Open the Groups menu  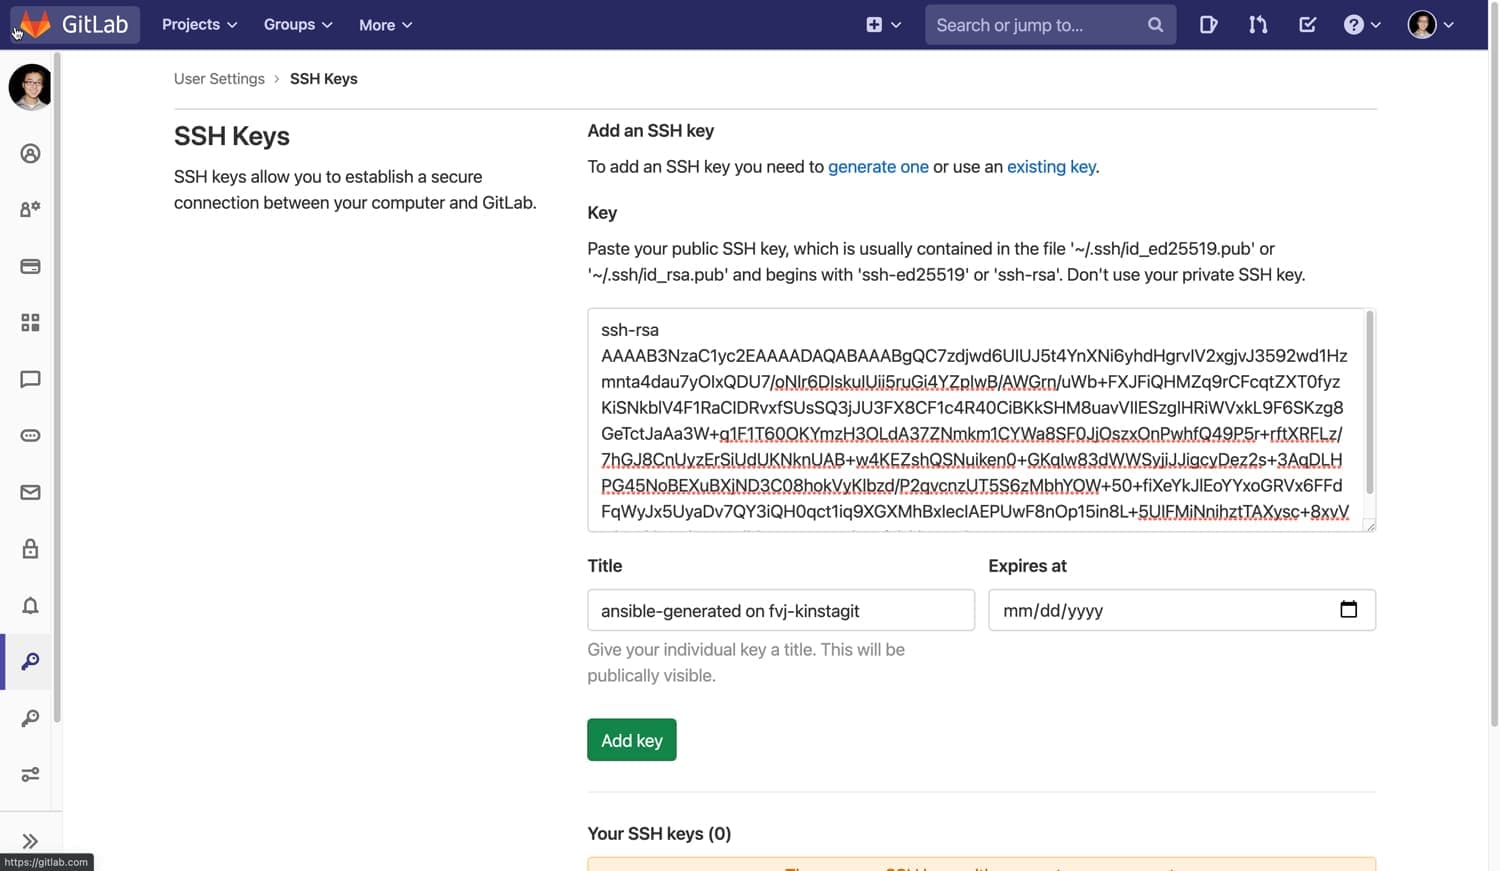[x=297, y=24]
